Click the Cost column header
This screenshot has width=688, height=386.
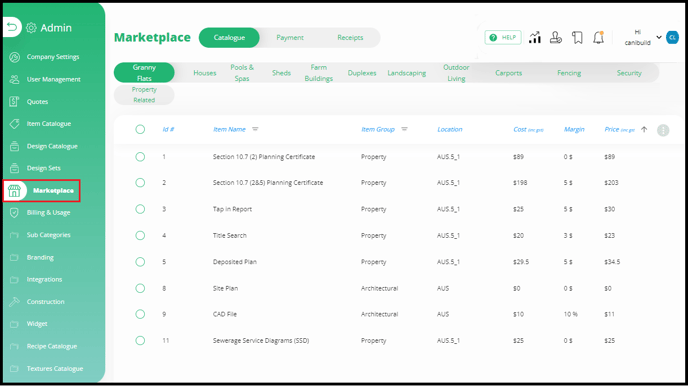pos(528,129)
